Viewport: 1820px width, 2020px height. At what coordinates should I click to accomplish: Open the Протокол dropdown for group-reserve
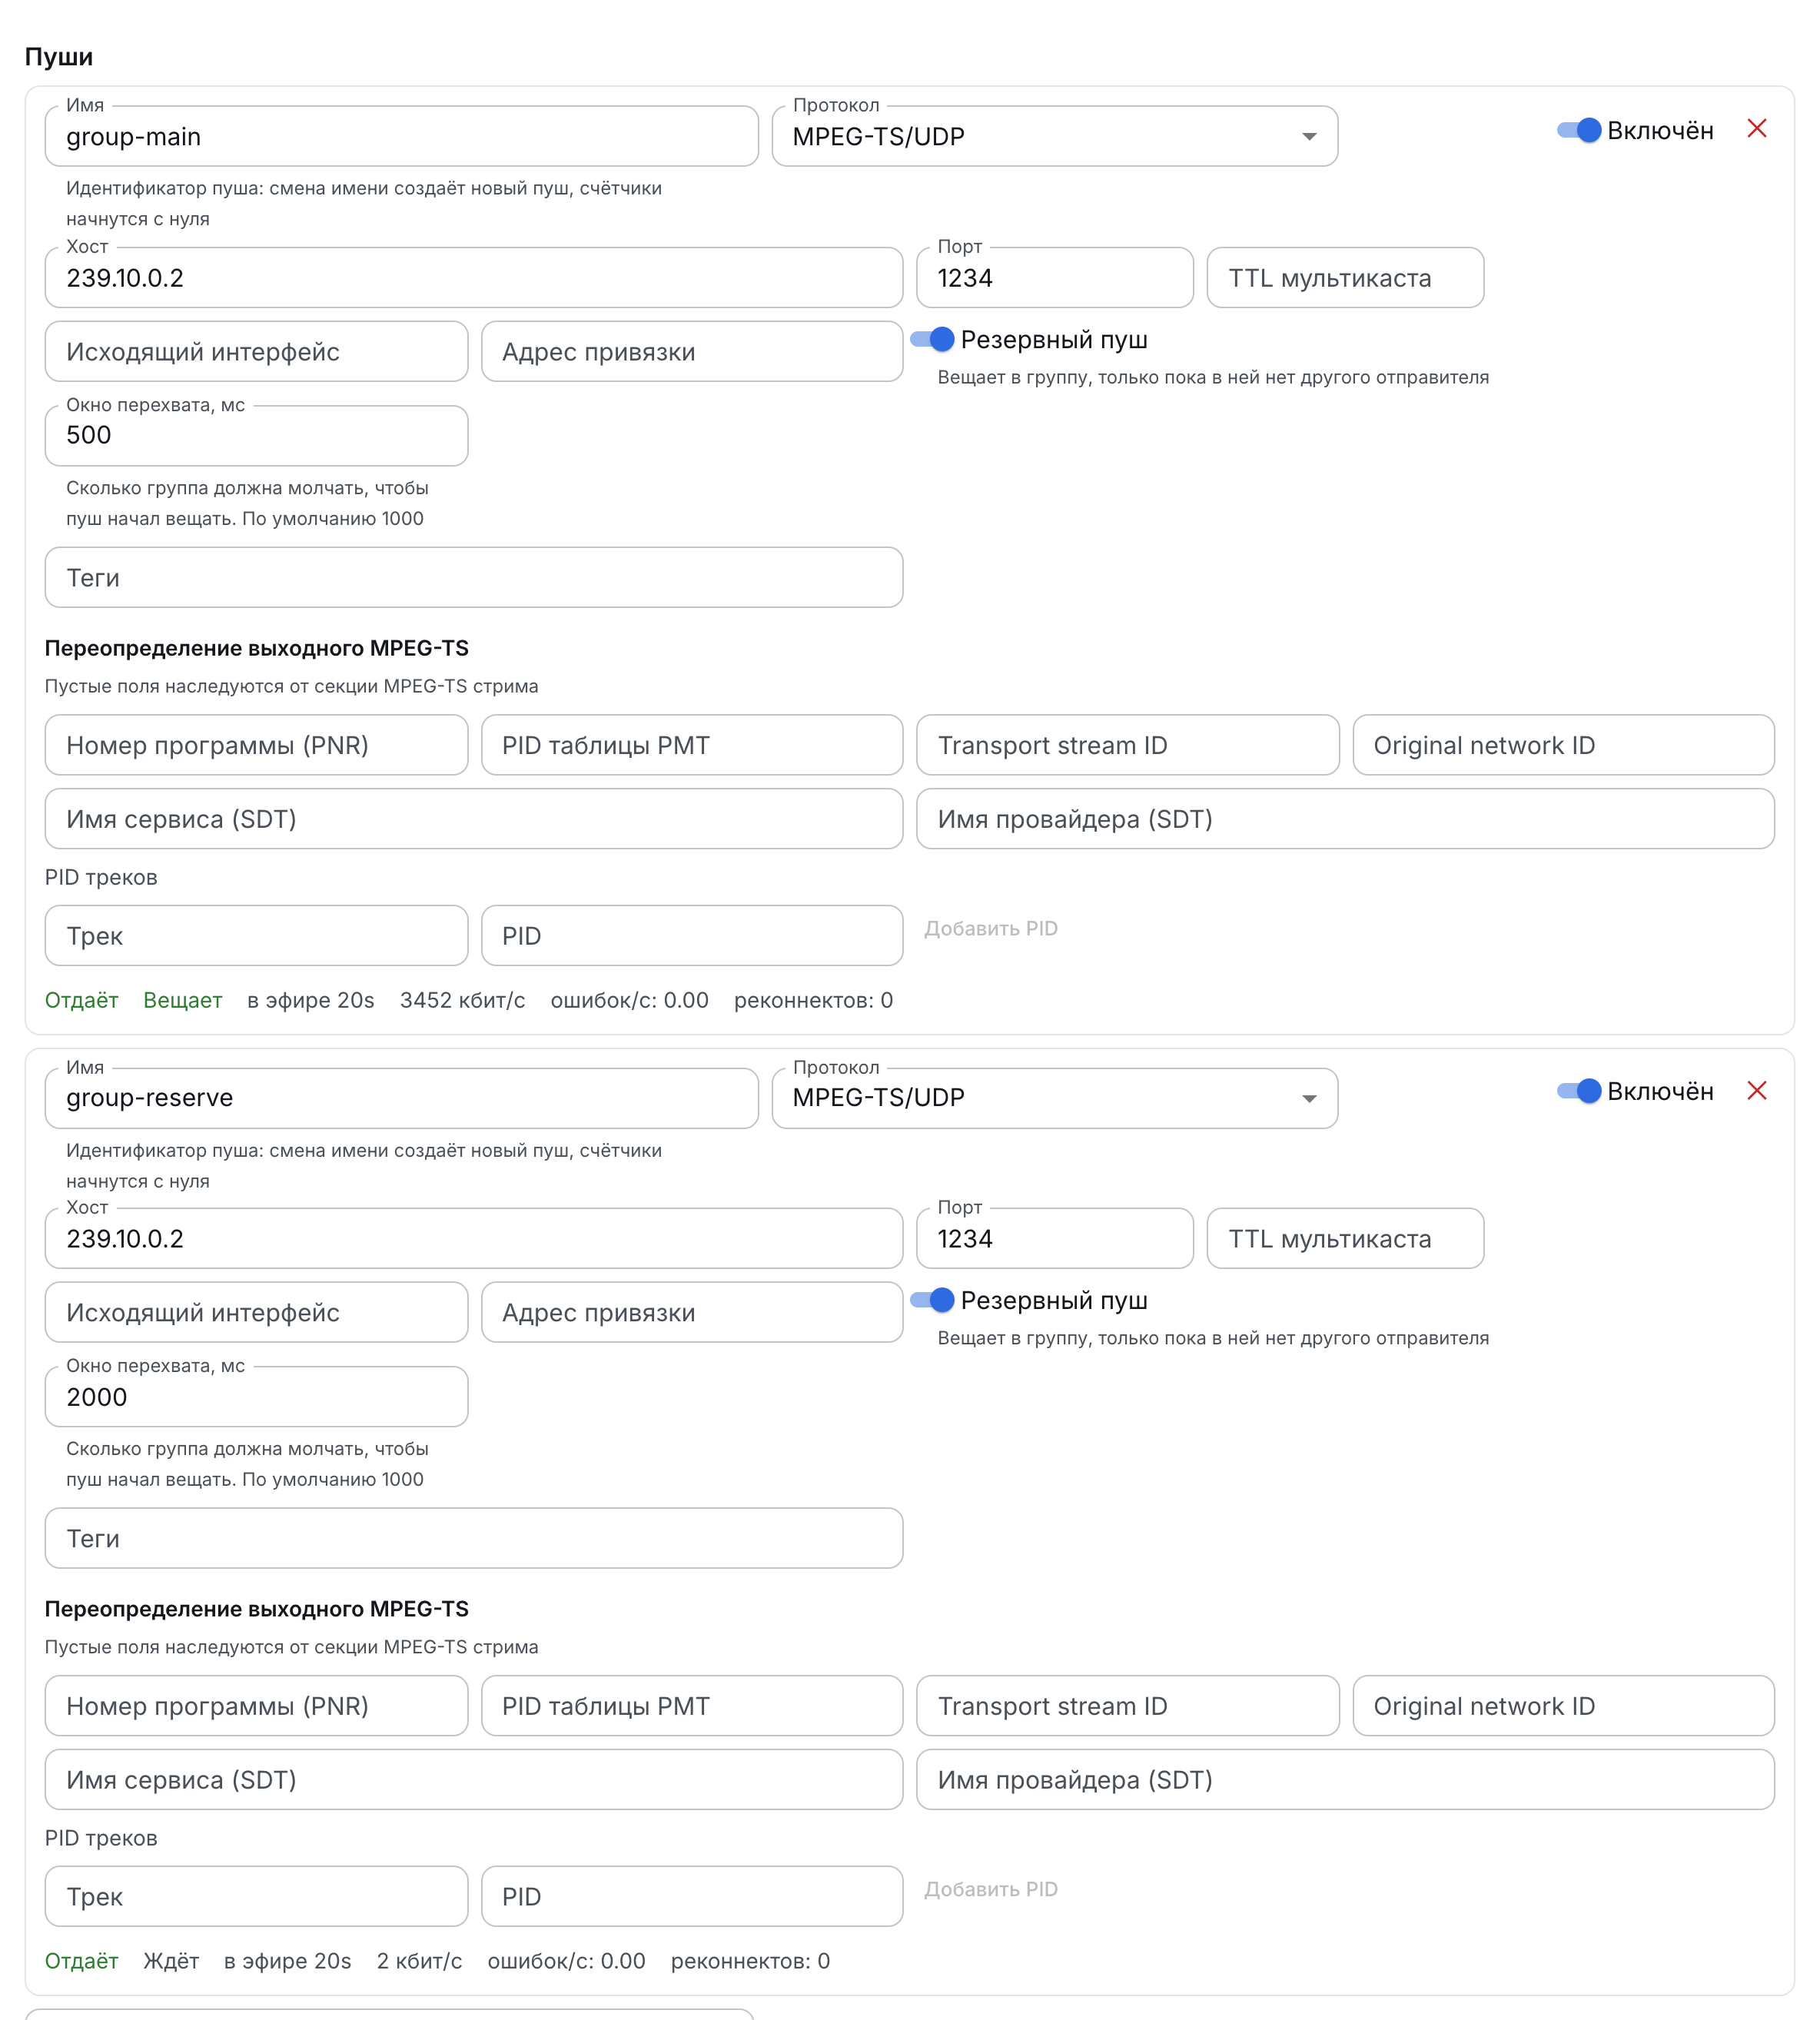point(1055,1098)
